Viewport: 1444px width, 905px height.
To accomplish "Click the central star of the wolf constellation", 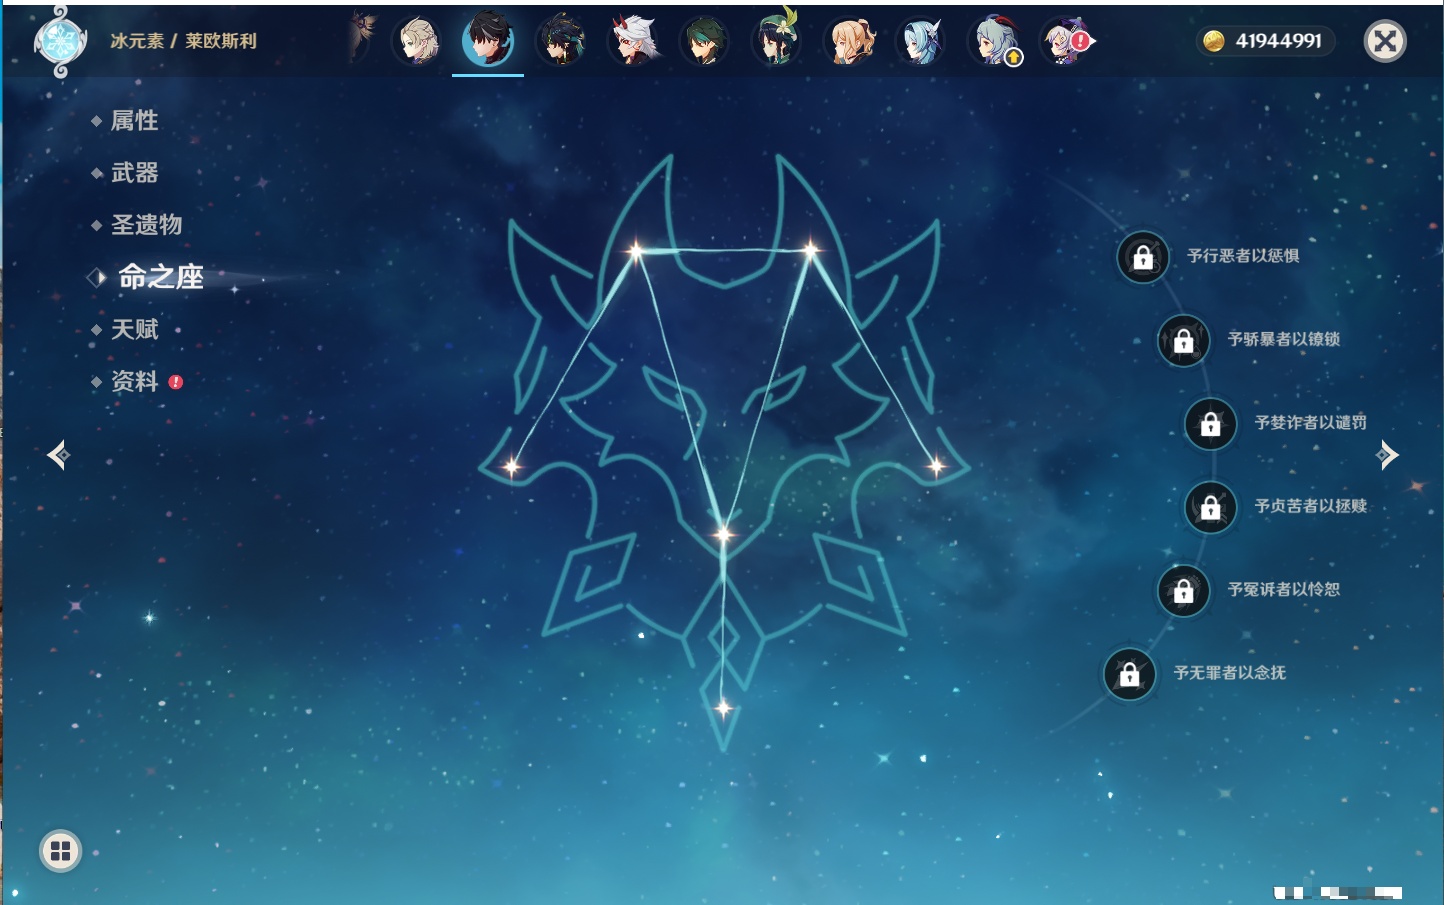I will click(x=723, y=534).
